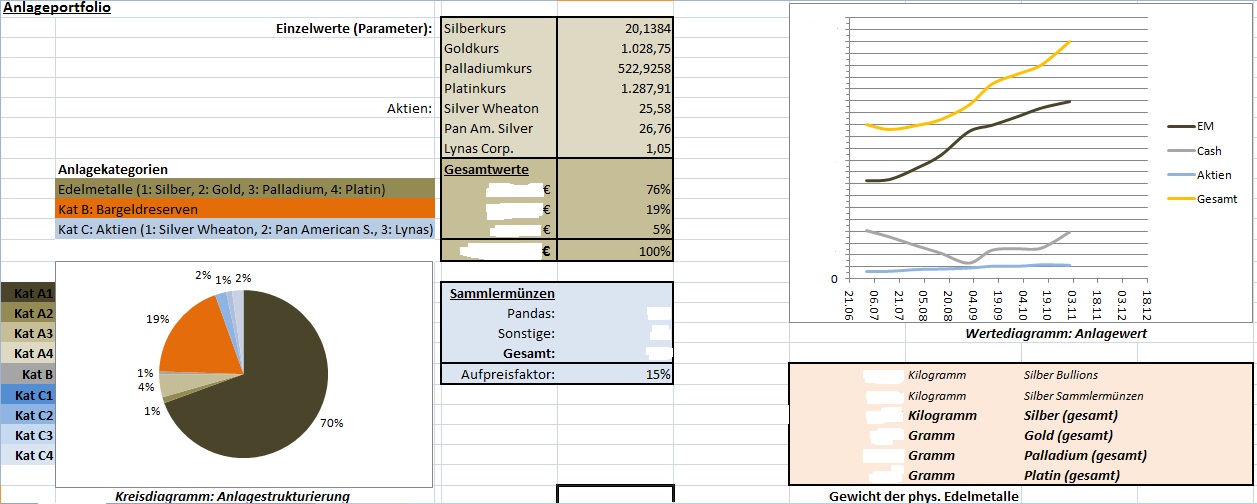This screenshot has width=1257, height=504.
Task: Click the Goldkurs value 1.028,75
Action: click(x=615, y=49)
